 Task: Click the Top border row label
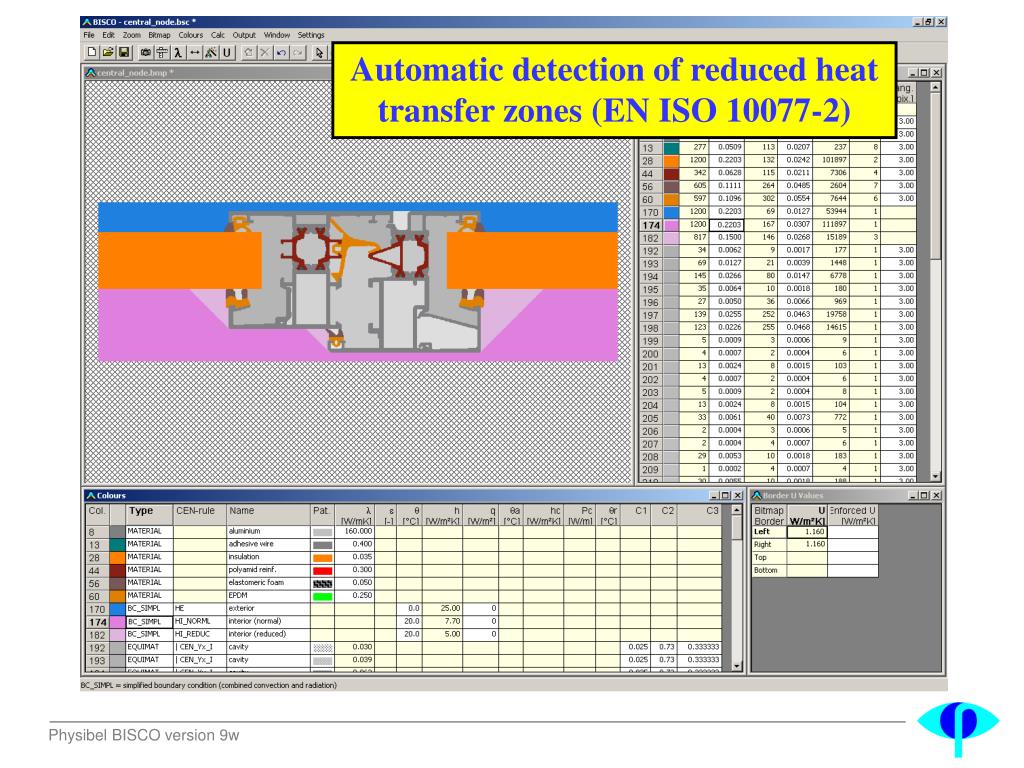coord(769,558)
